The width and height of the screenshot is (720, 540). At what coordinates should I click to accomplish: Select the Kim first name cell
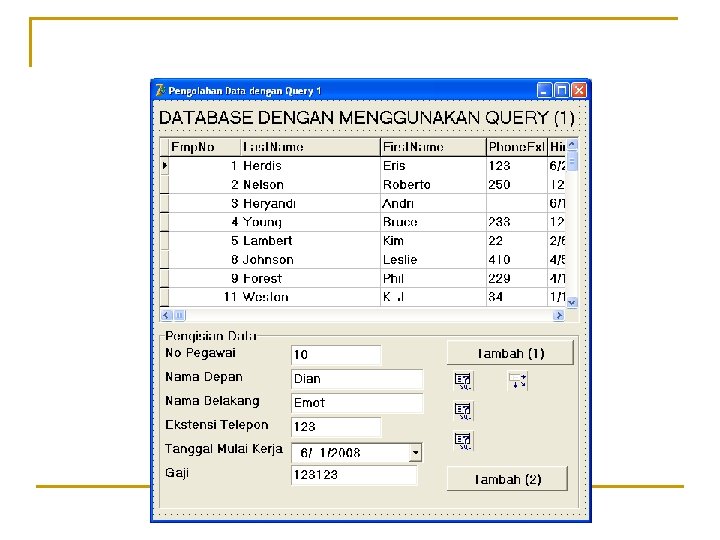point(433,241)
